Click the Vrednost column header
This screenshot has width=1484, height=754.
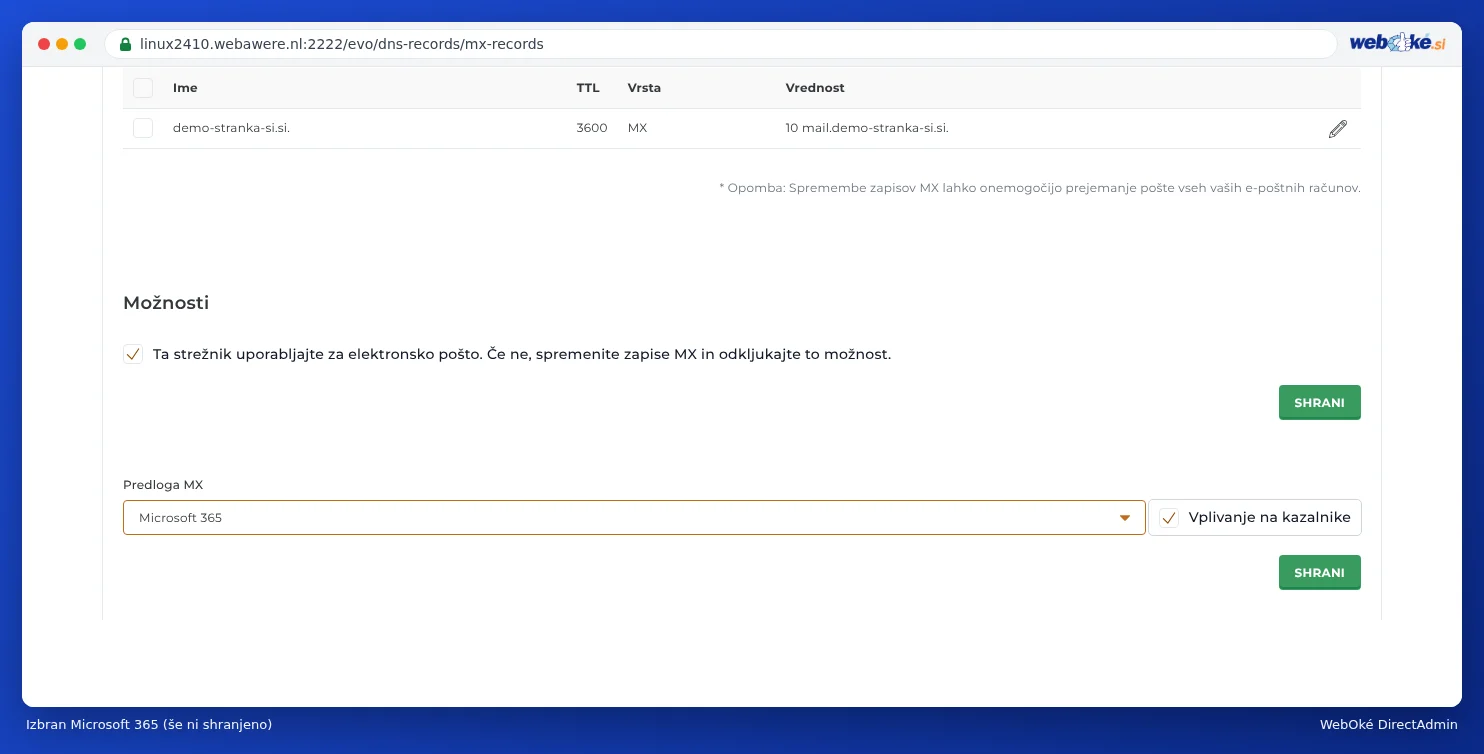click(x=815, y=88)
